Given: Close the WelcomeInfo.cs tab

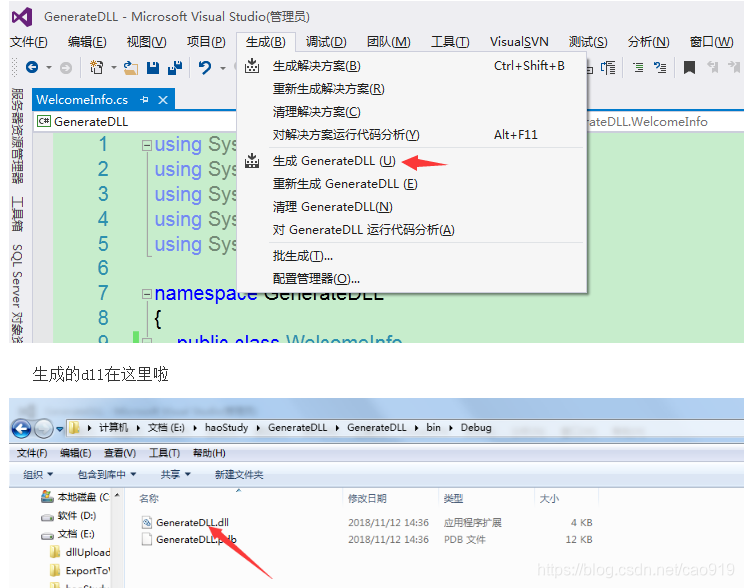Looking at the screenshot, I should (163, 100).
